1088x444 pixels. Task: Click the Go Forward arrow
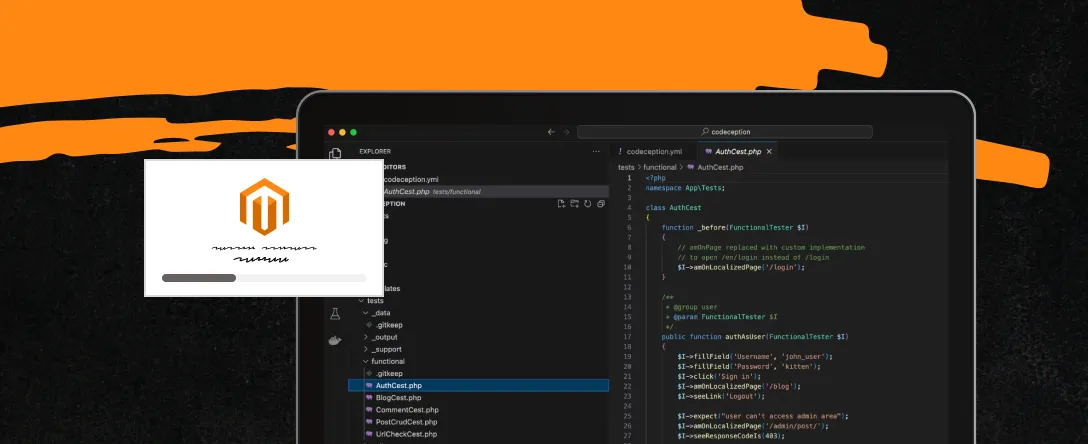pyautogui.click(x=566, y=131)
